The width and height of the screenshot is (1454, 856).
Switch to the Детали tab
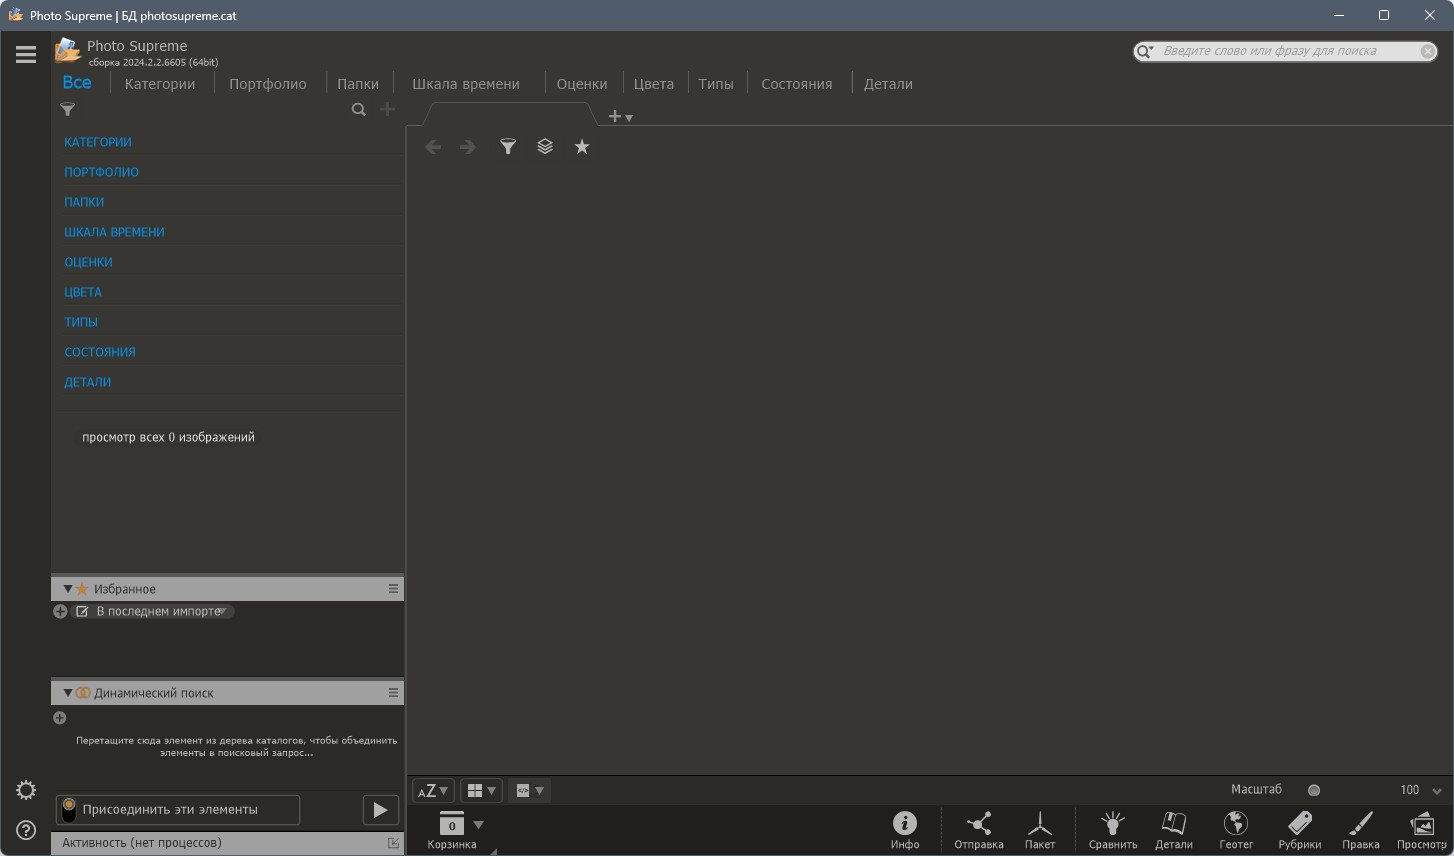point(888,84)
